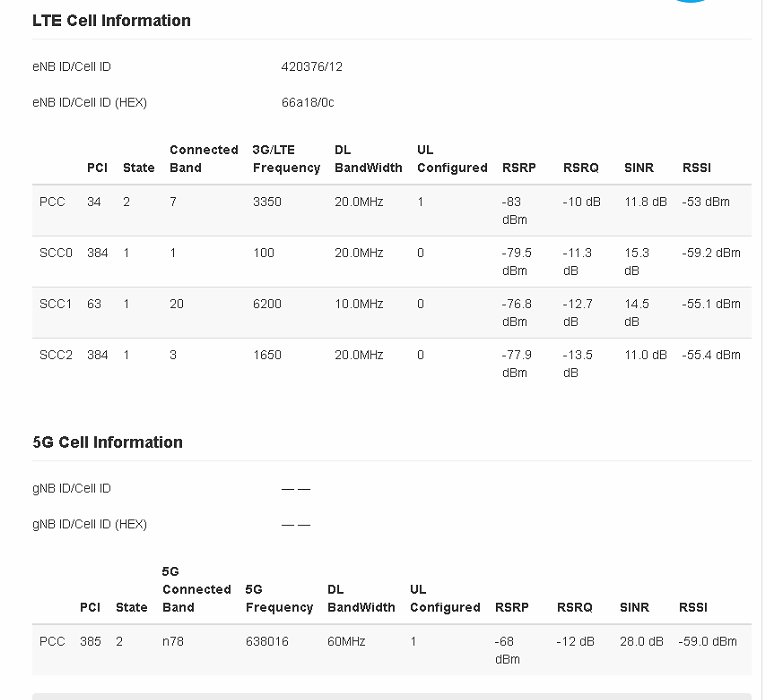Click the LTE Cell Information heading
The image size is (767, 700).
pos(111,20)
